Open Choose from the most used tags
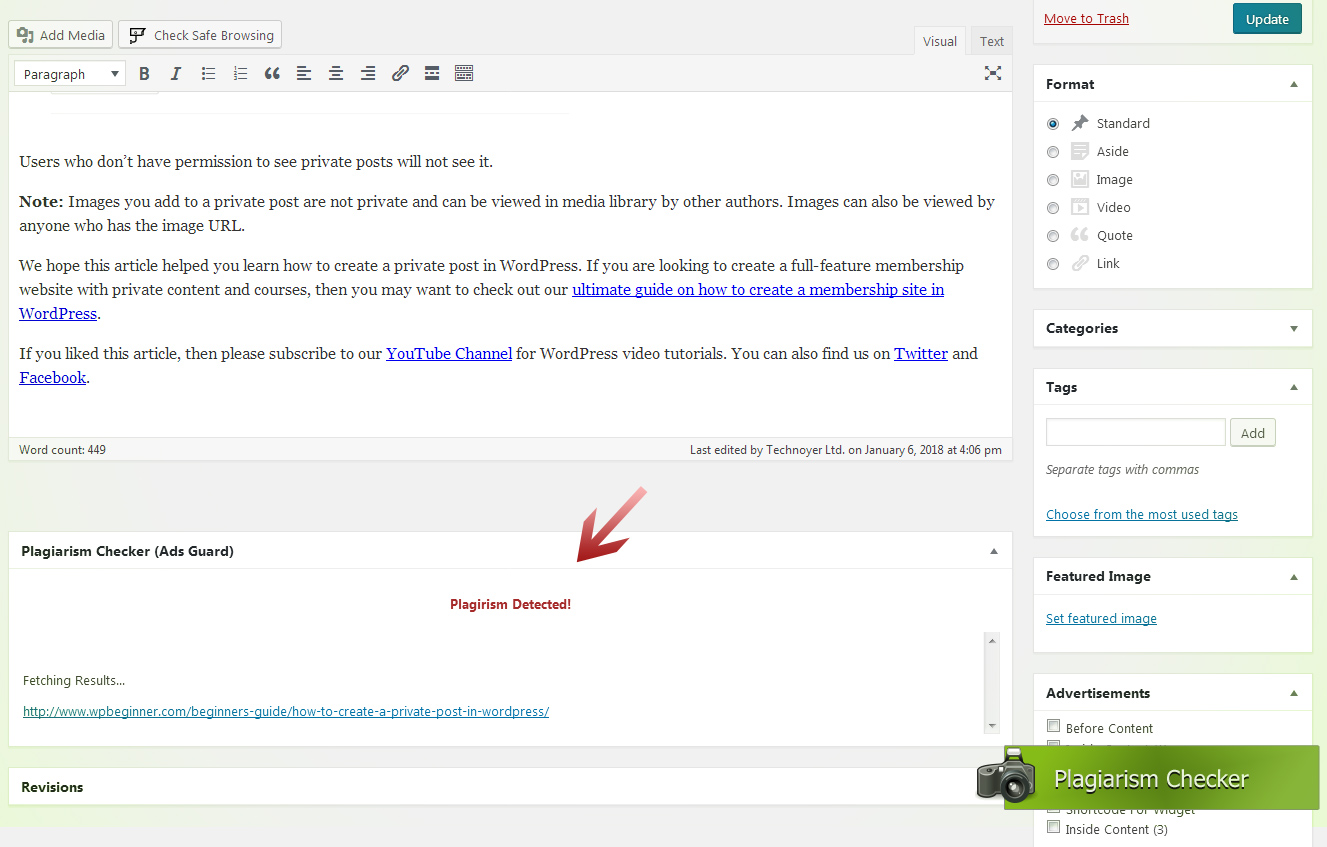Viewport: 1327px width, 847px height. (1142, 514)
